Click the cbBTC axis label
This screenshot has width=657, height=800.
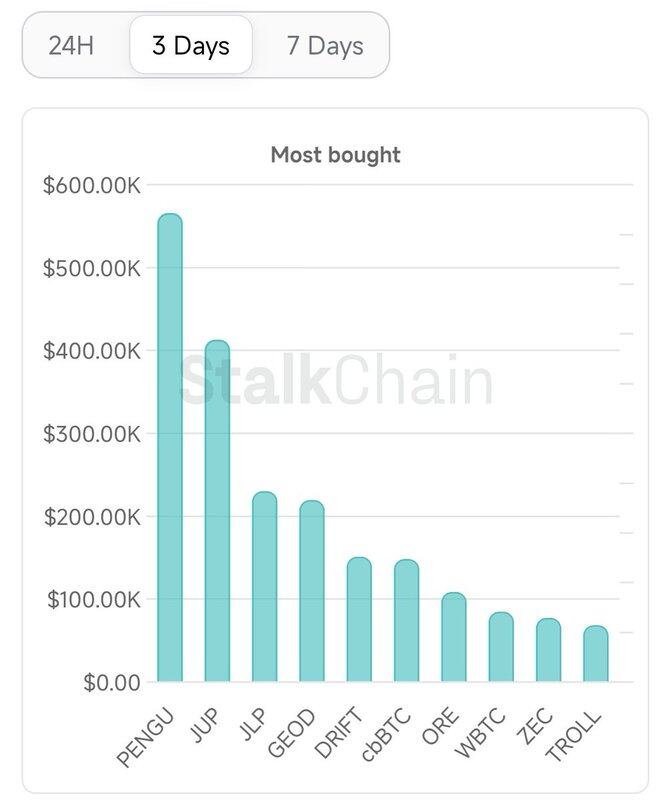384,736
